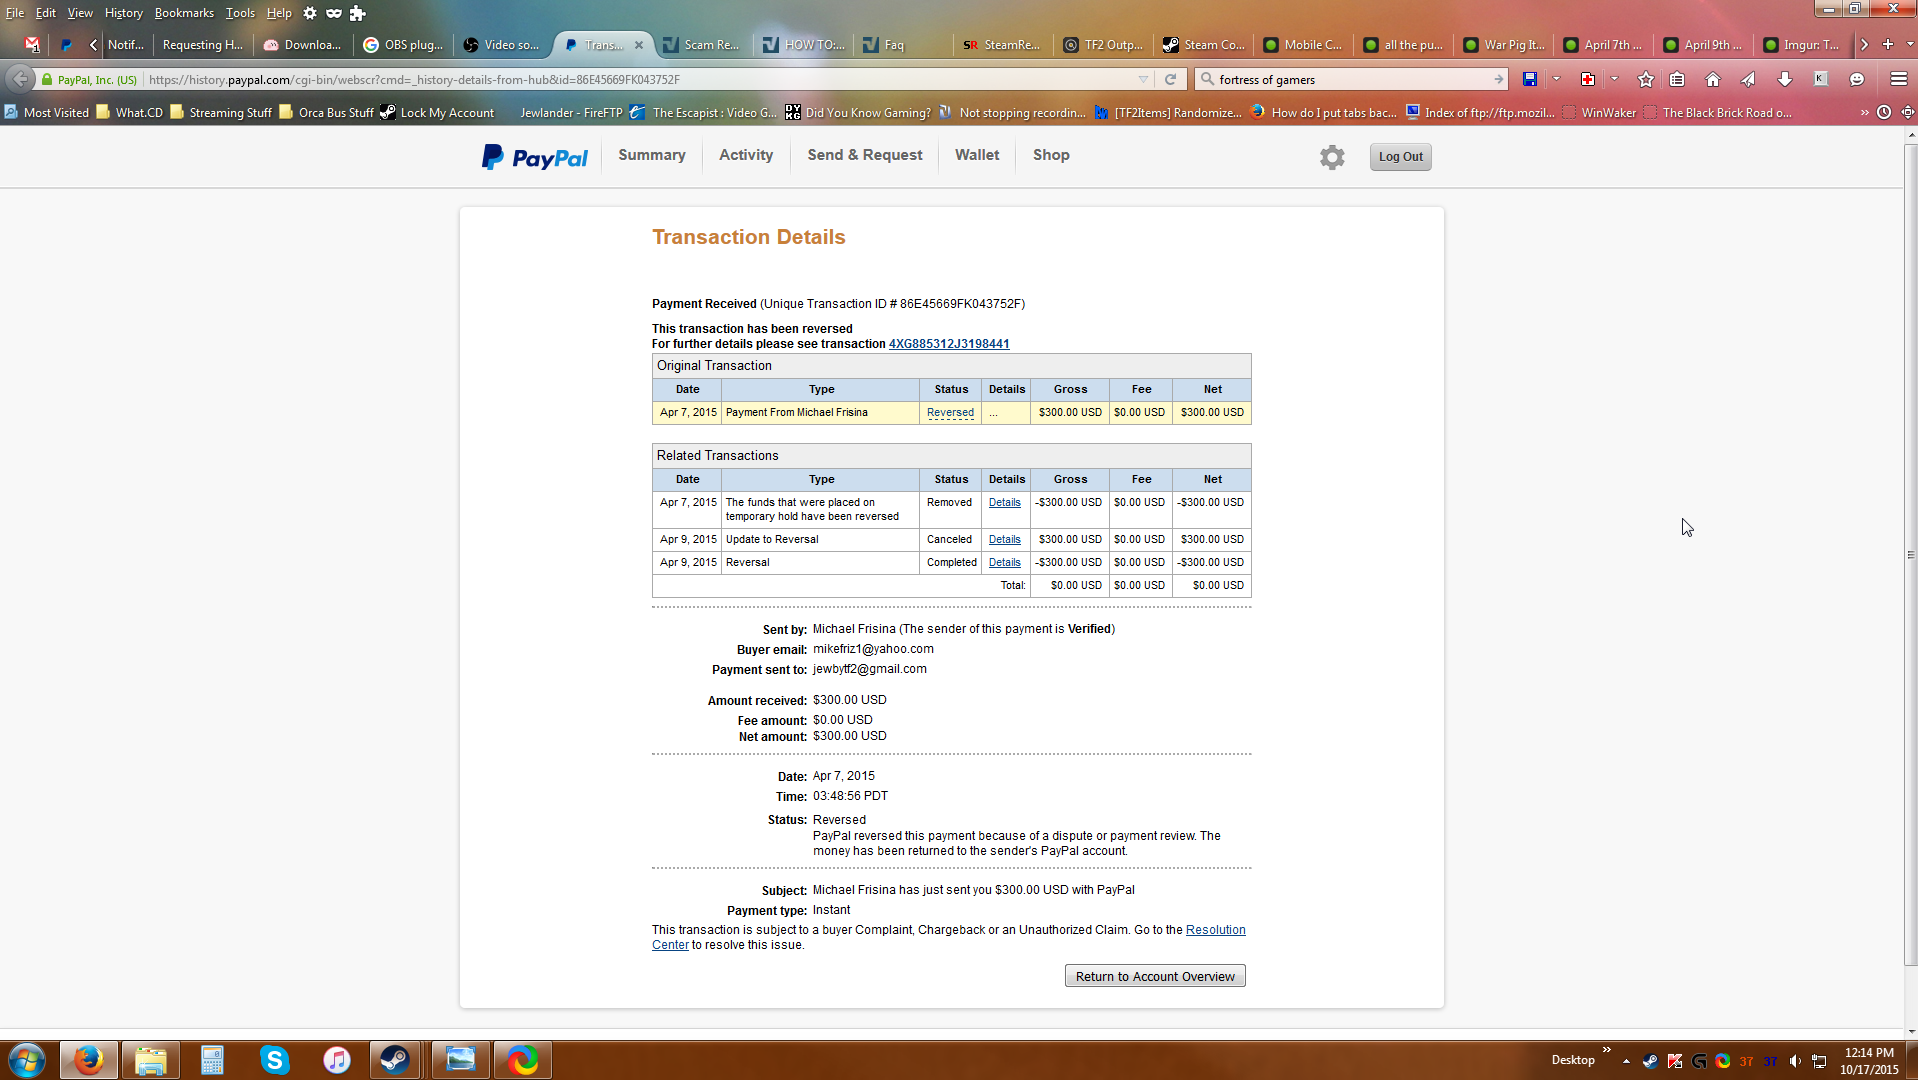Expand hidden bookmarks toolbar overflow chevron
Viewport: 1918px width, 1080px height.
click(x=1864, y=113)
